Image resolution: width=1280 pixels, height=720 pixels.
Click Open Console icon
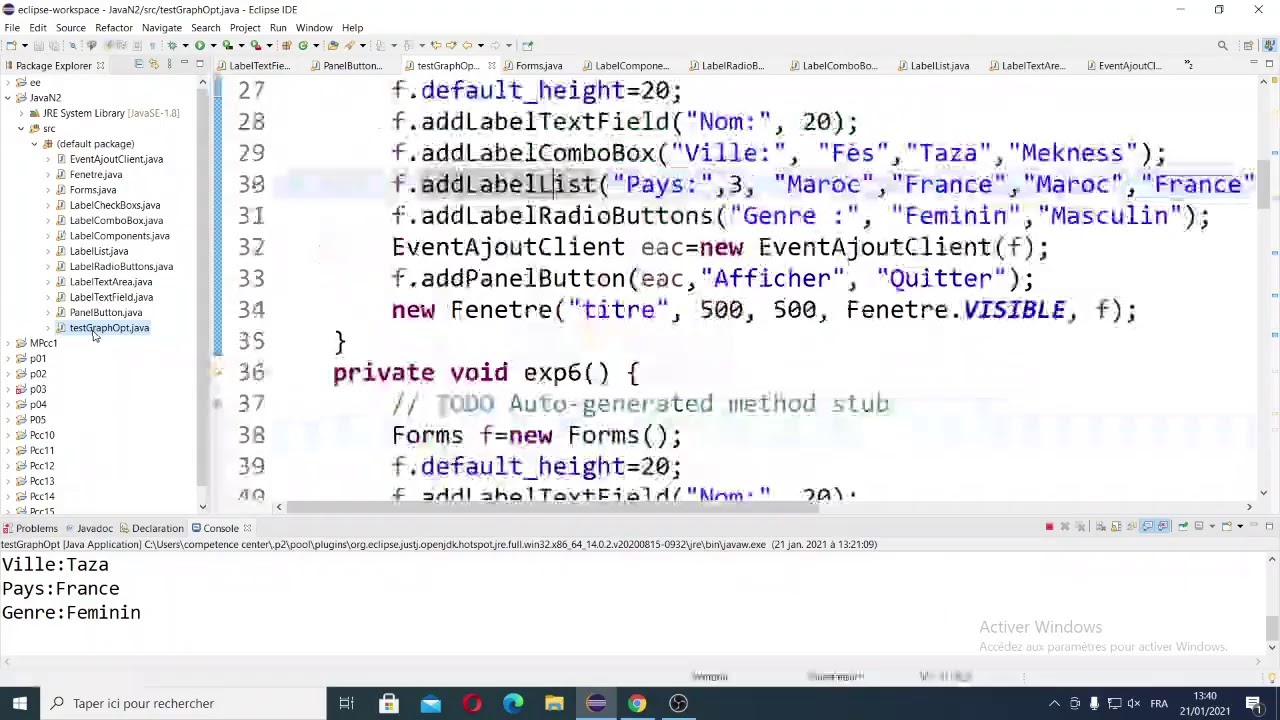(1226, 526)
